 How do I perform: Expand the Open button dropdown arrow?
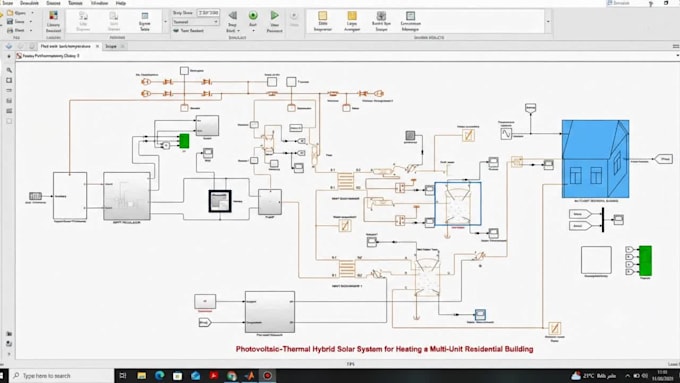point(32,13)
